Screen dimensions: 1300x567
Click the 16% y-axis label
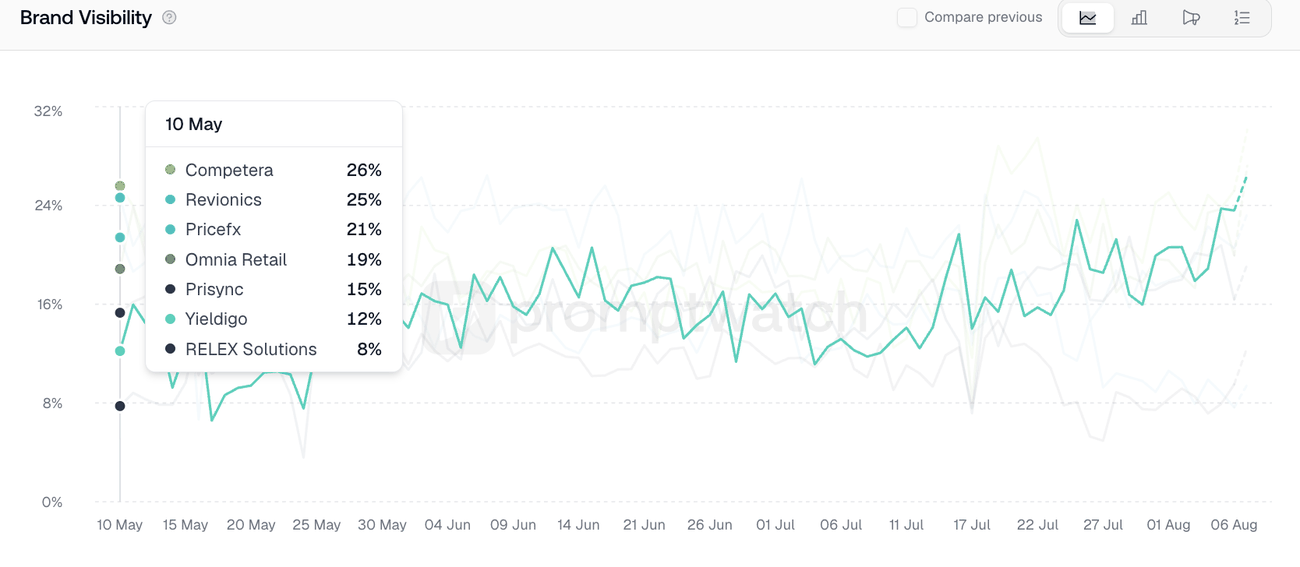(x=49, y=304)
